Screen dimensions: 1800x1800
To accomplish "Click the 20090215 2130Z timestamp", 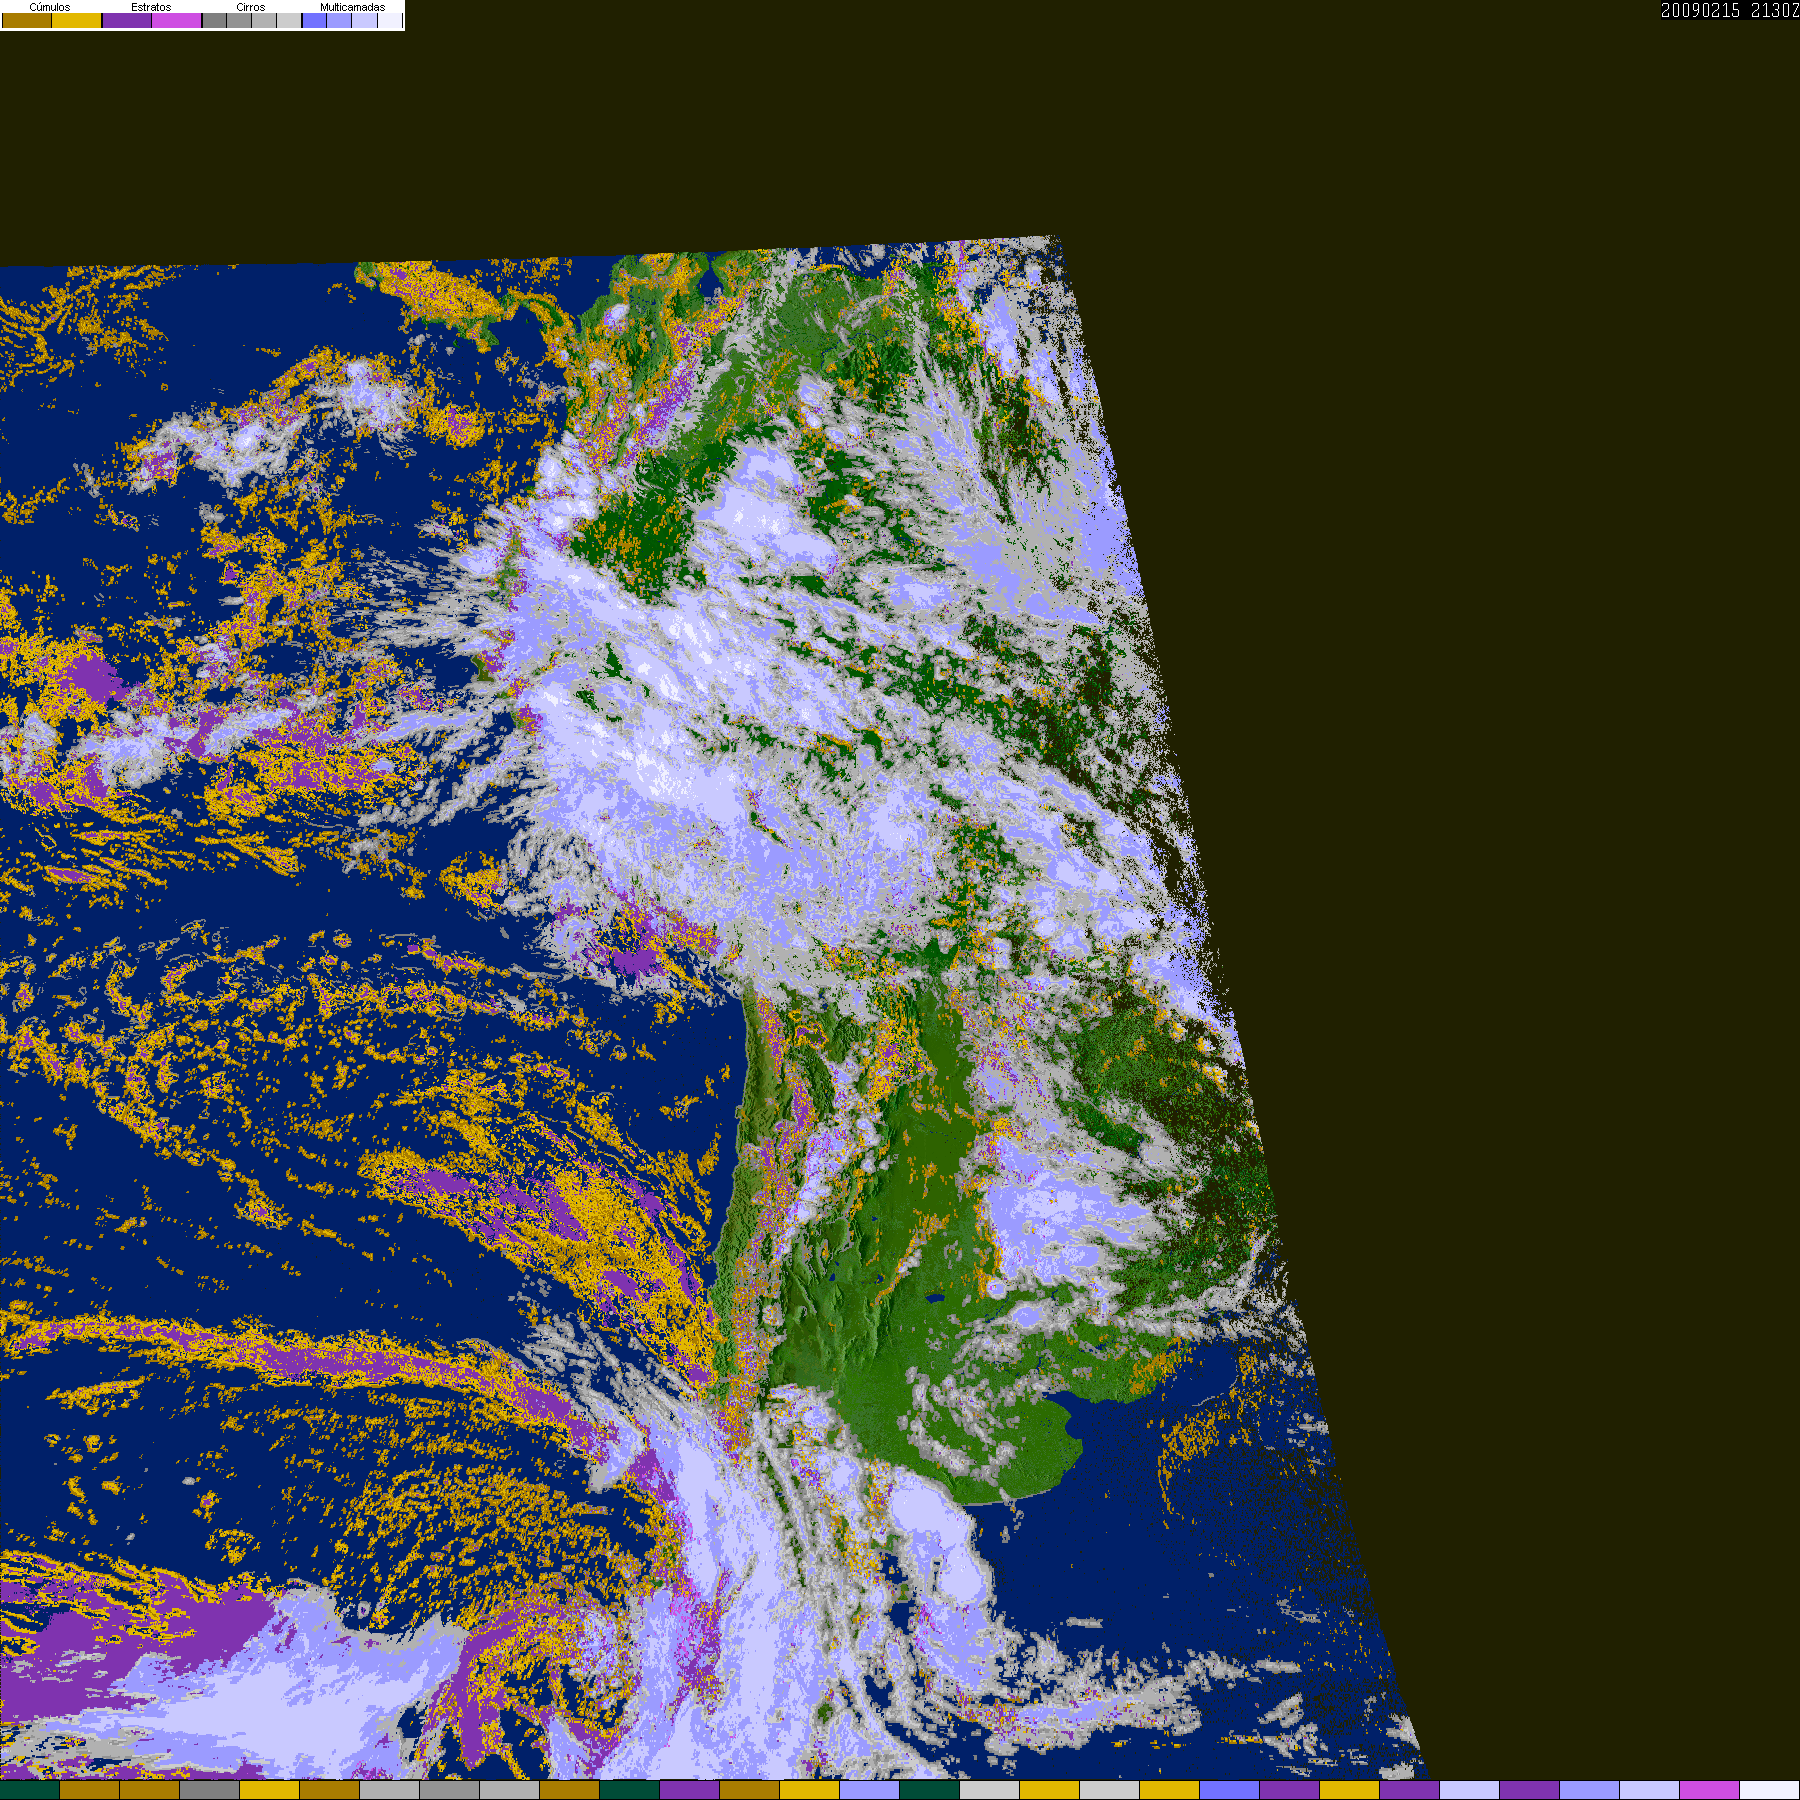I will [x=1730, y=10].
